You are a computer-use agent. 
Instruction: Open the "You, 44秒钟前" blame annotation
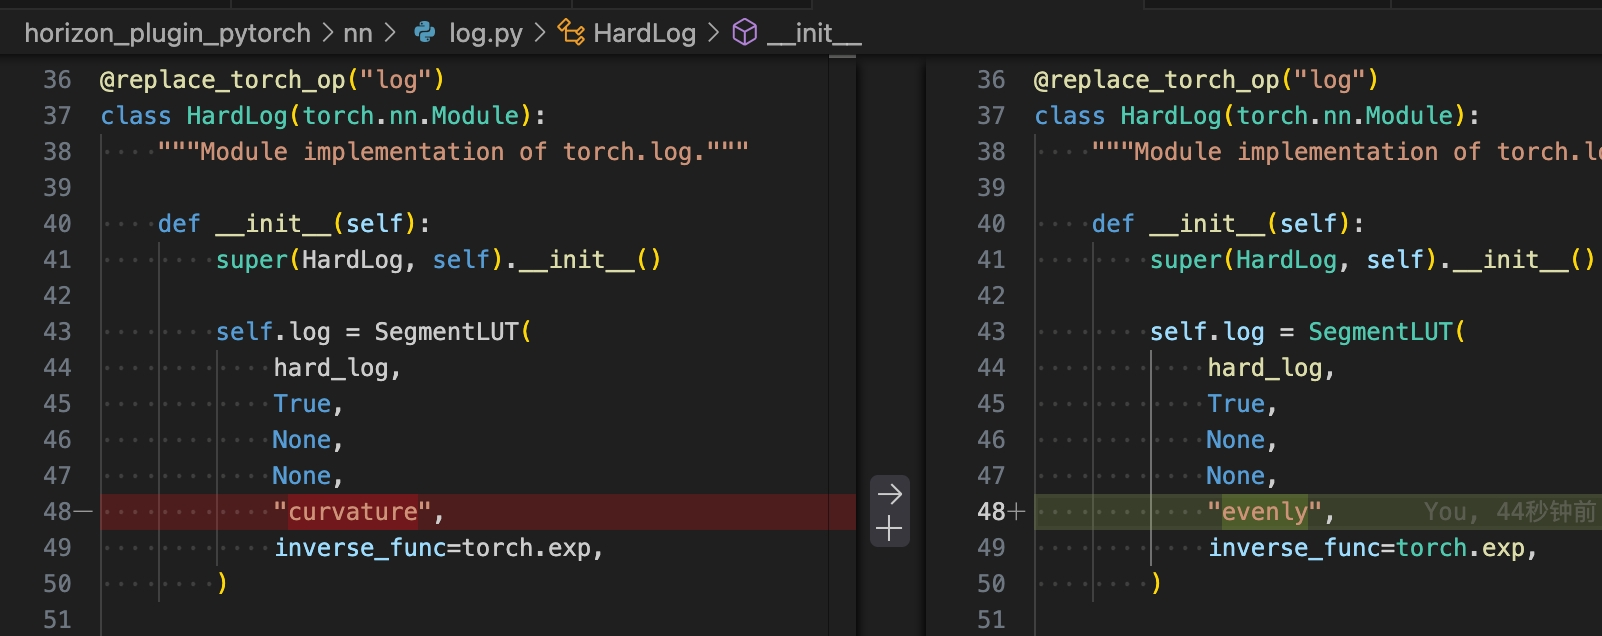(x=1509, y=512)
